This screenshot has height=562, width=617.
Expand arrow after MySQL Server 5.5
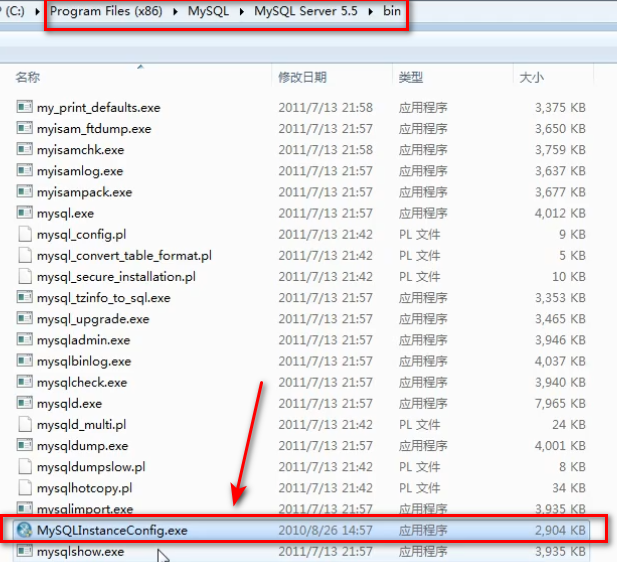[371, 11]
